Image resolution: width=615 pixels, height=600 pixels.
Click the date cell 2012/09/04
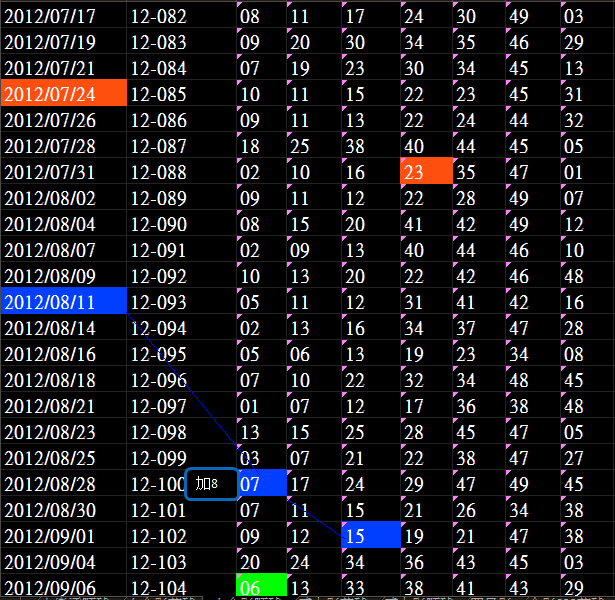[x=51, y=562]
